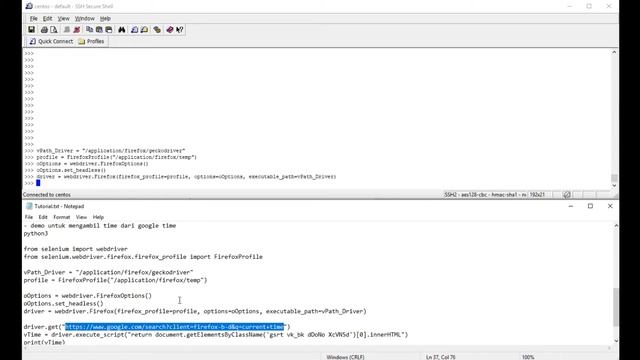640x360 pixels.
Task: Click the 'Ln 37, Col 76' status entry
Action: 440,357
